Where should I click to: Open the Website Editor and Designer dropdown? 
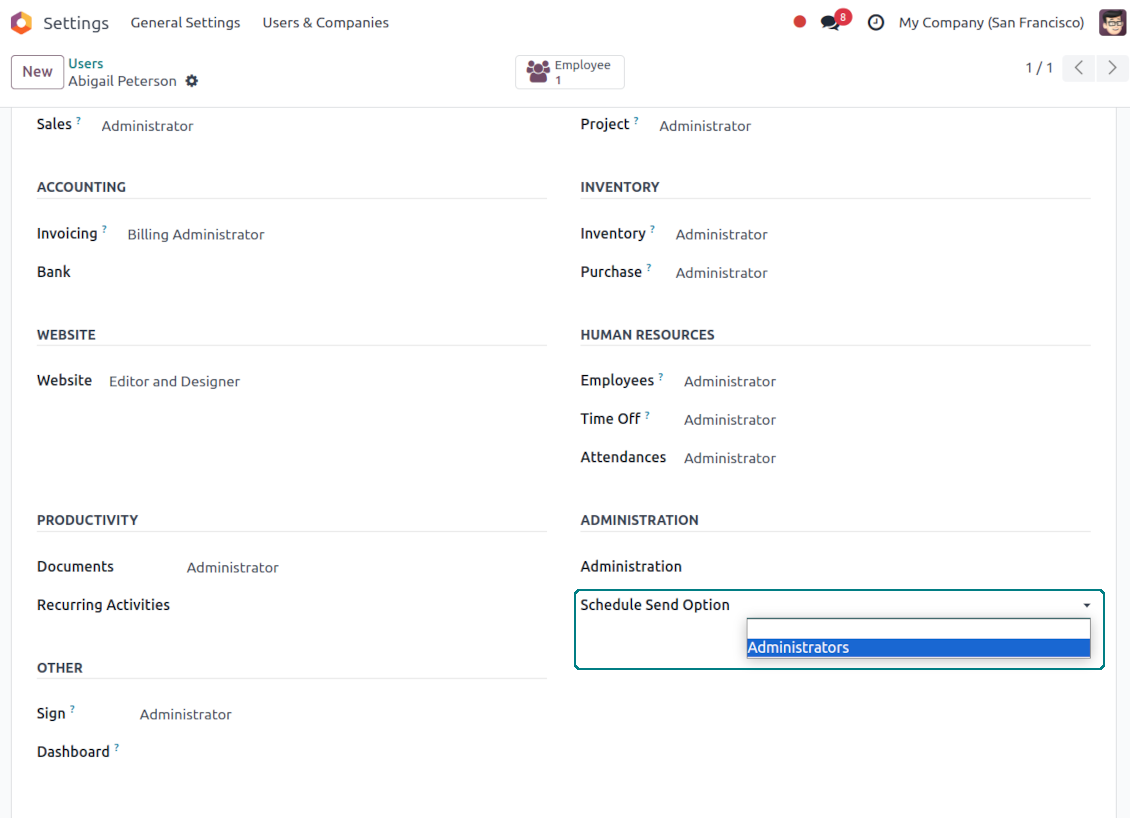coord(174,382)
